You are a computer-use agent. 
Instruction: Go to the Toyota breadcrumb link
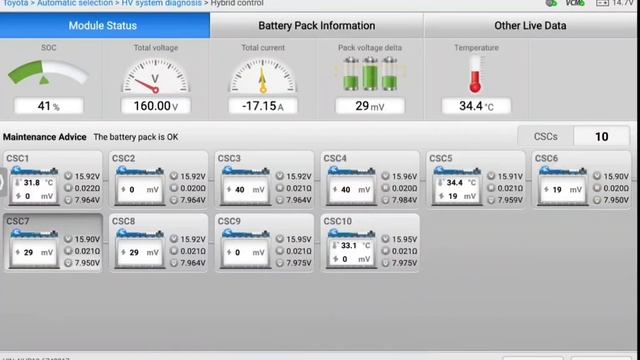click(16, 3)
